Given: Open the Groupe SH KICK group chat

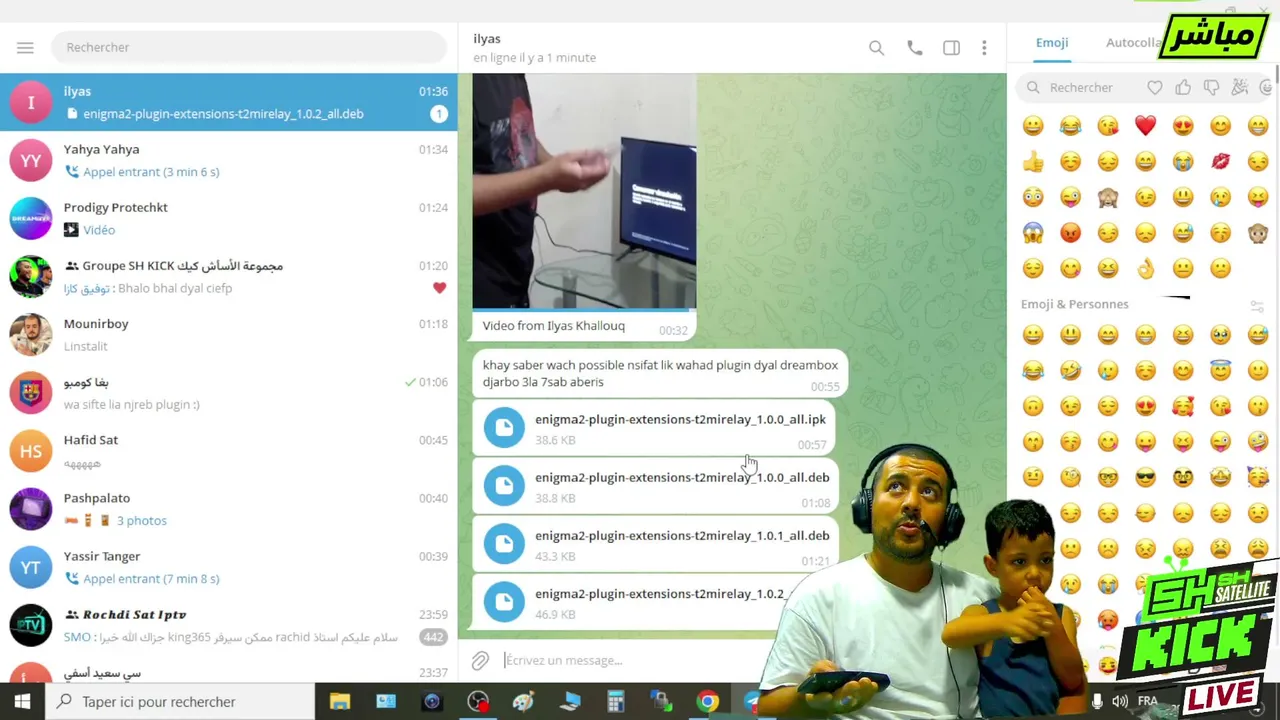Looking at the screenshot, I should (228, 276).
